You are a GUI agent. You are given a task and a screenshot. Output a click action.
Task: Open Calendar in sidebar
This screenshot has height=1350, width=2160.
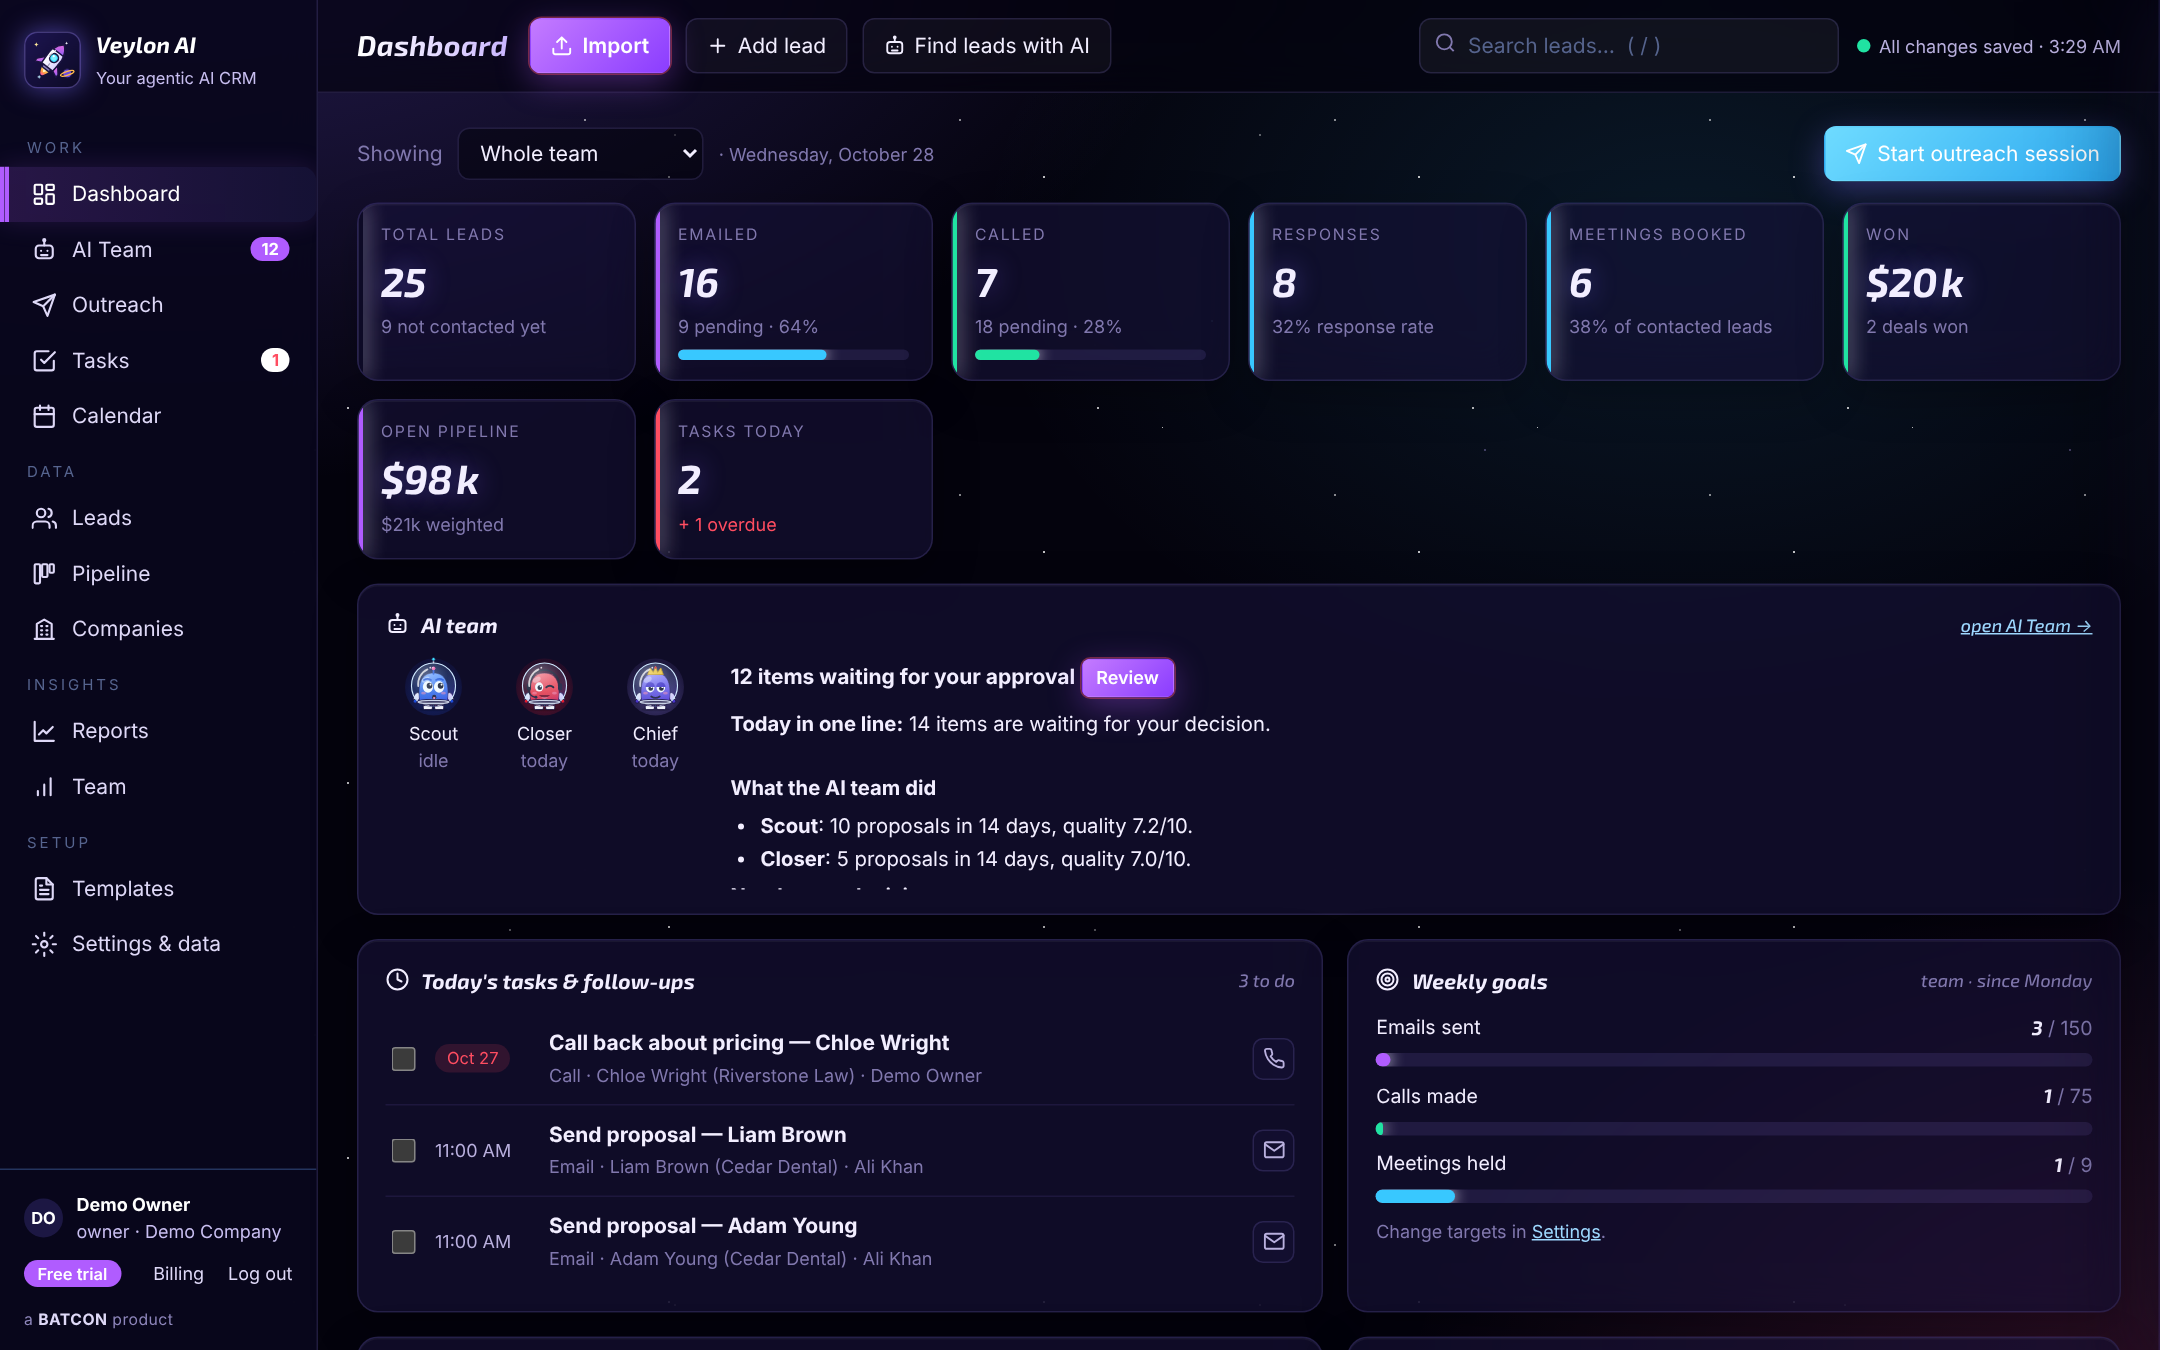pos(160,416)
